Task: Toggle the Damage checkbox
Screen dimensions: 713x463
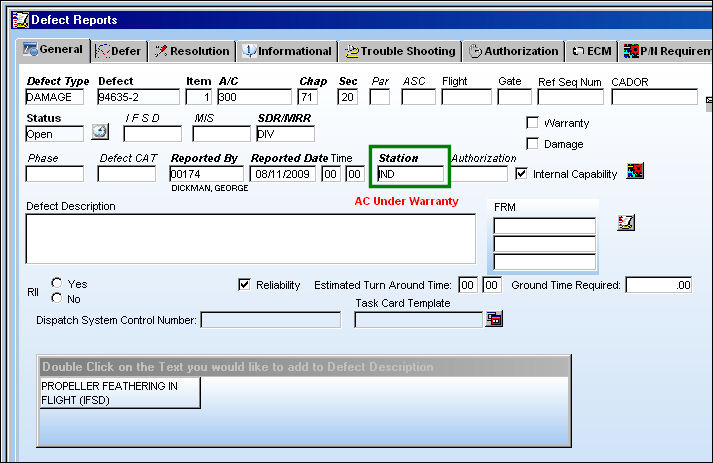Action: pos(532,144)
